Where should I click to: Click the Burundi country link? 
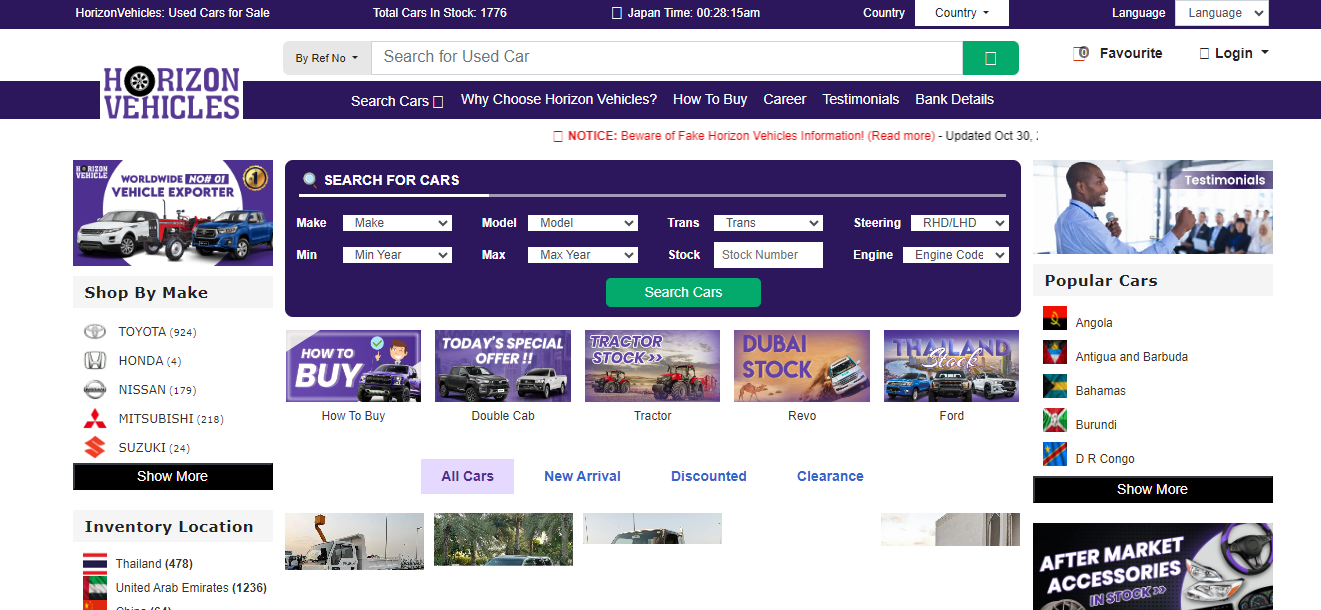pyautogui.click(x=1096, y=425)
